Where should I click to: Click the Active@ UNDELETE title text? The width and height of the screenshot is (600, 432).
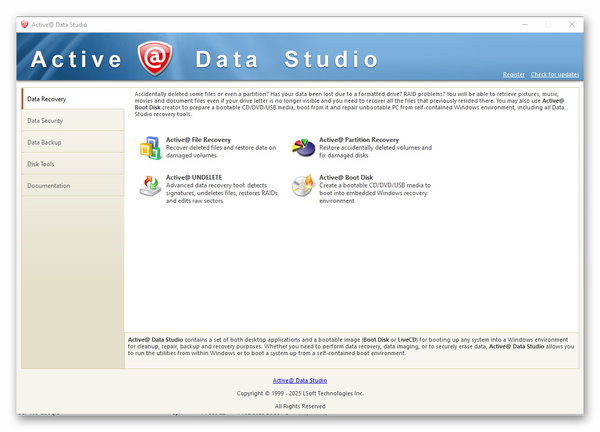(194, 178)
